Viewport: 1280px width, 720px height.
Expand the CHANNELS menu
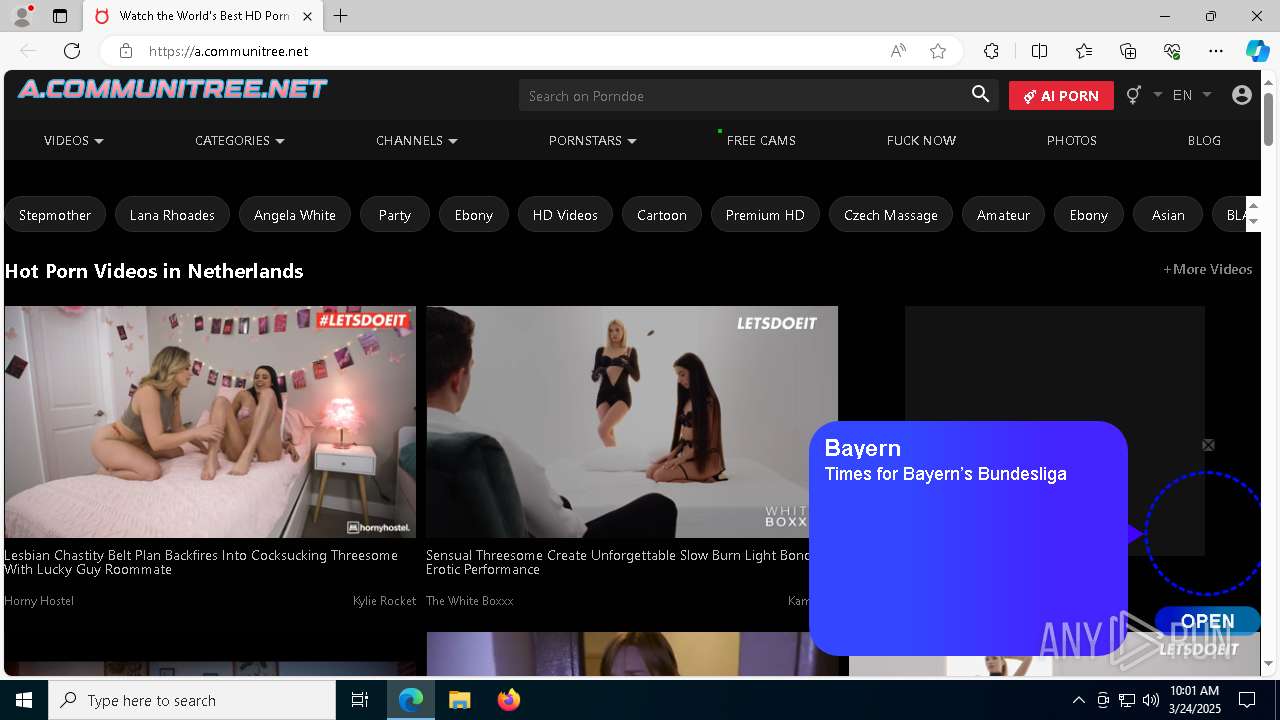point(417,141)
